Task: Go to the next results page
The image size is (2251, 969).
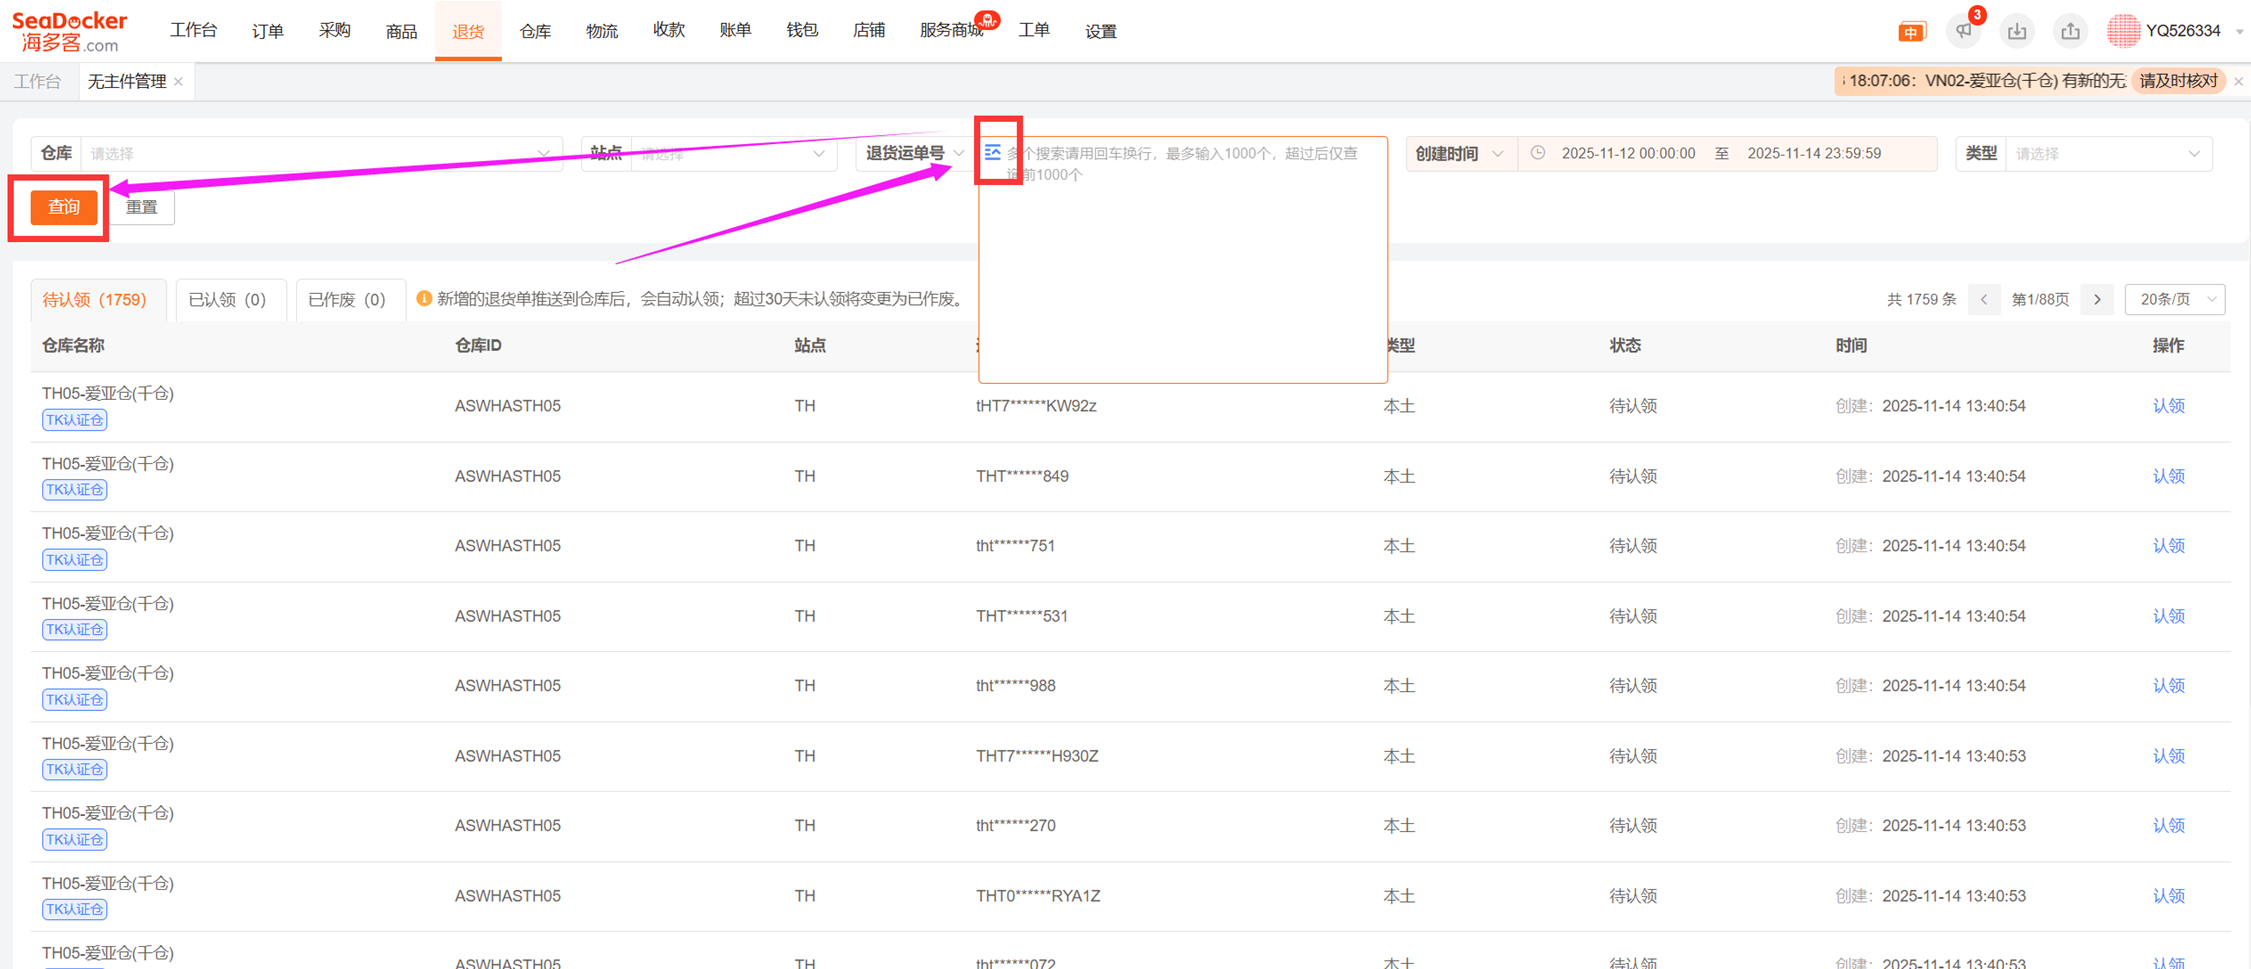Action: [x=2097, y=299]
